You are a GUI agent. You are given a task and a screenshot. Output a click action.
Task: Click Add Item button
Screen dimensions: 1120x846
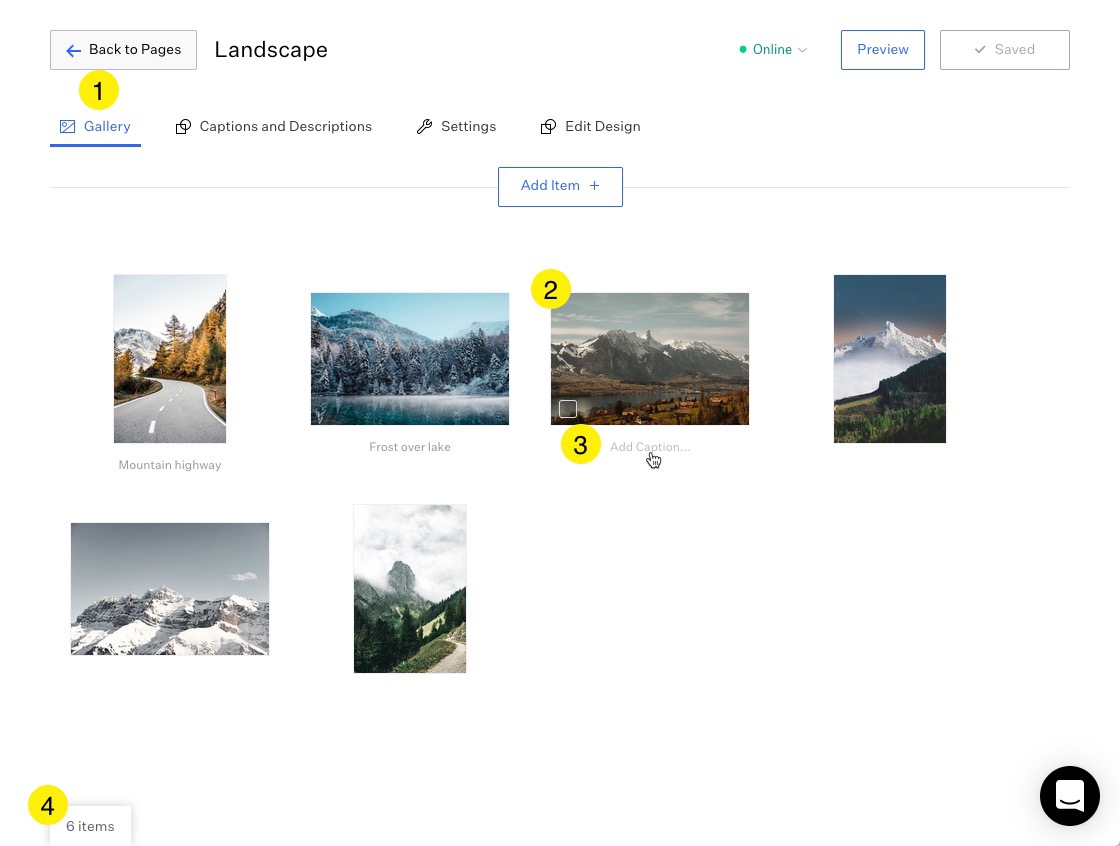(560, 186)
